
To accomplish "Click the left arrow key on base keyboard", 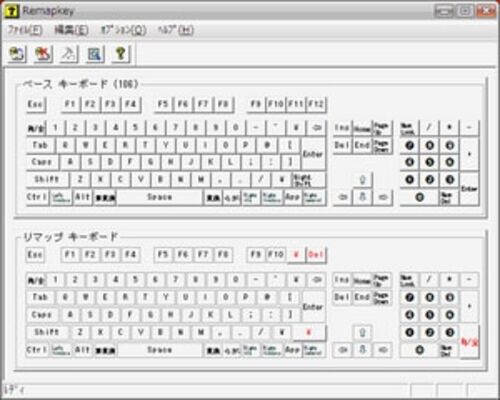I will click(x=343, y=197).
